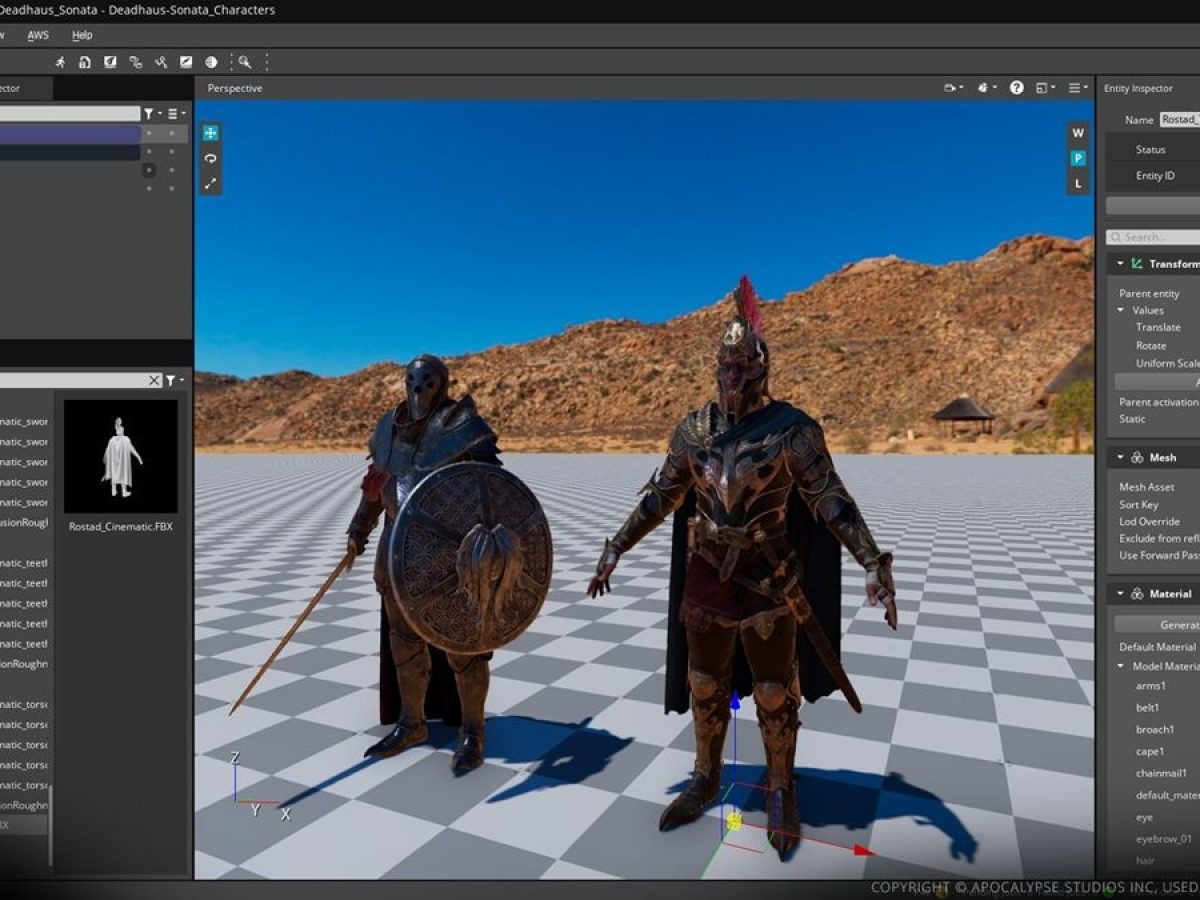Screen dimensions: 1200x900
Task: Click the globe icon in the toolbar
Action: point(211,62)
